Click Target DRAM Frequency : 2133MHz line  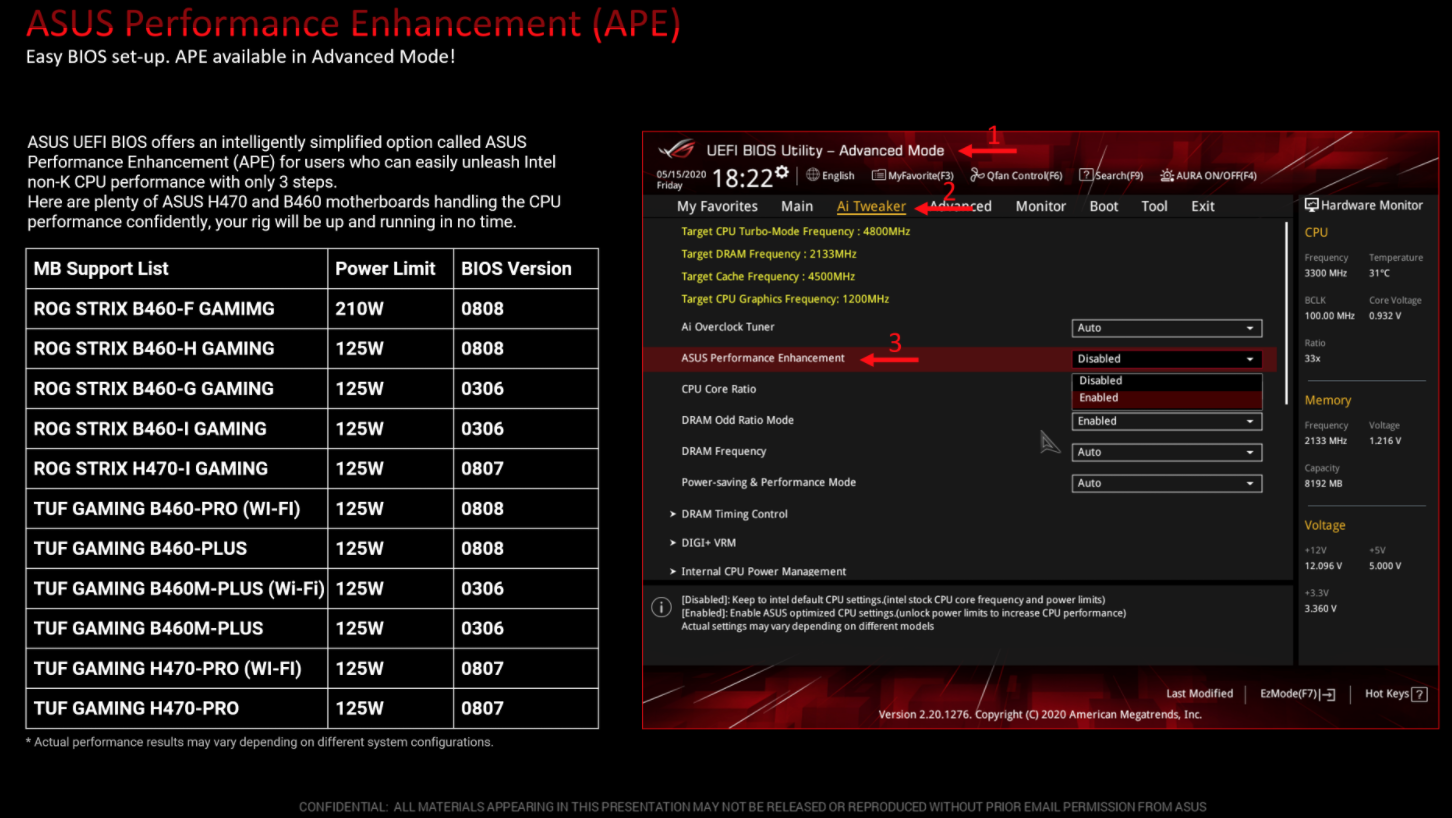point(769,254)
